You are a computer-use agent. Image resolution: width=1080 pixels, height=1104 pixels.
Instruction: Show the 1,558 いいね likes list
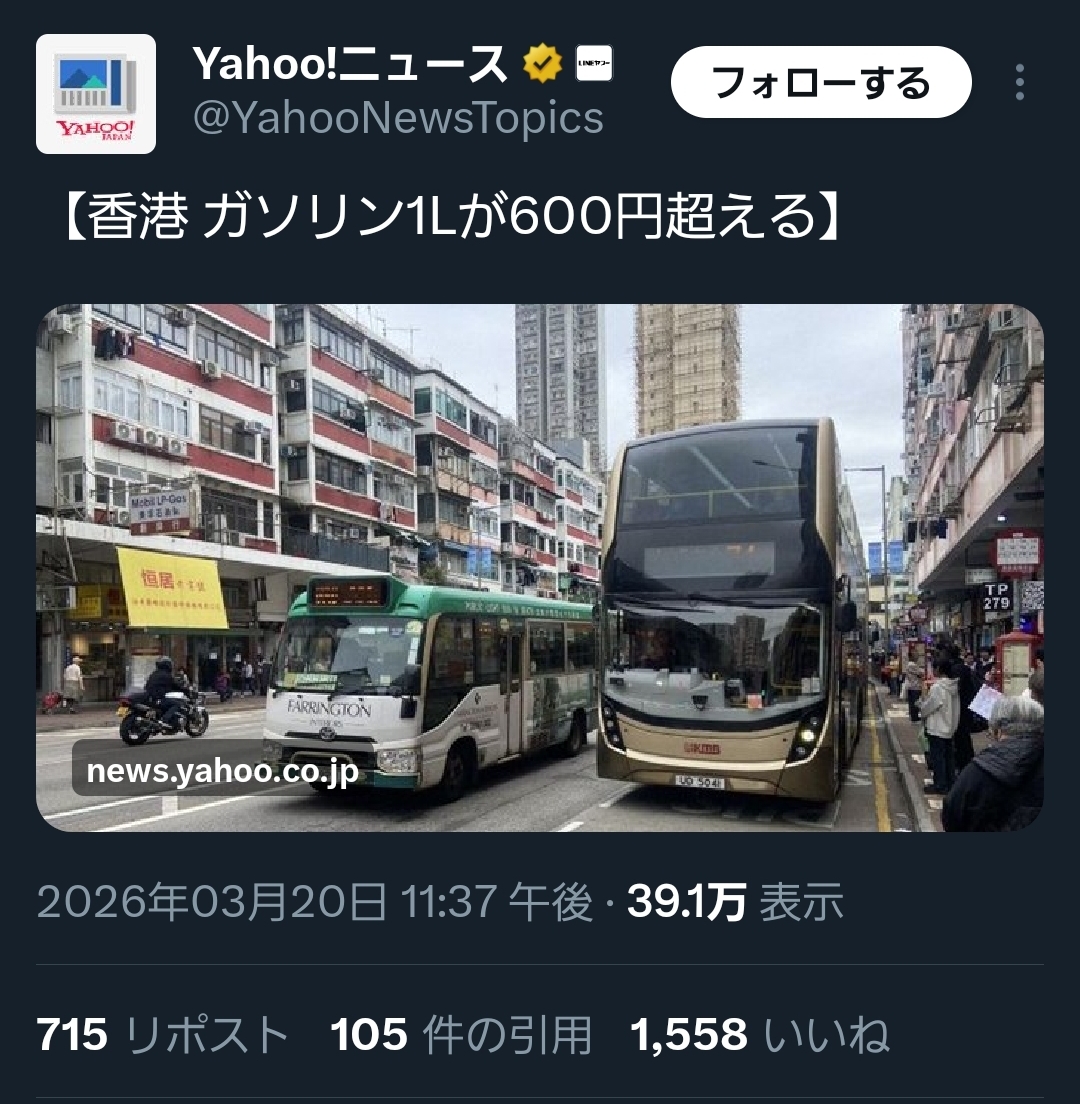coord(760,1035)
